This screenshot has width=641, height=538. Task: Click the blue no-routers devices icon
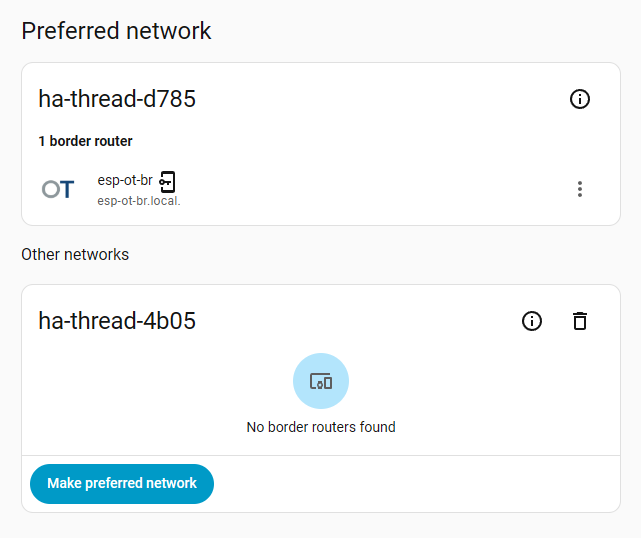tap(321, 381)
